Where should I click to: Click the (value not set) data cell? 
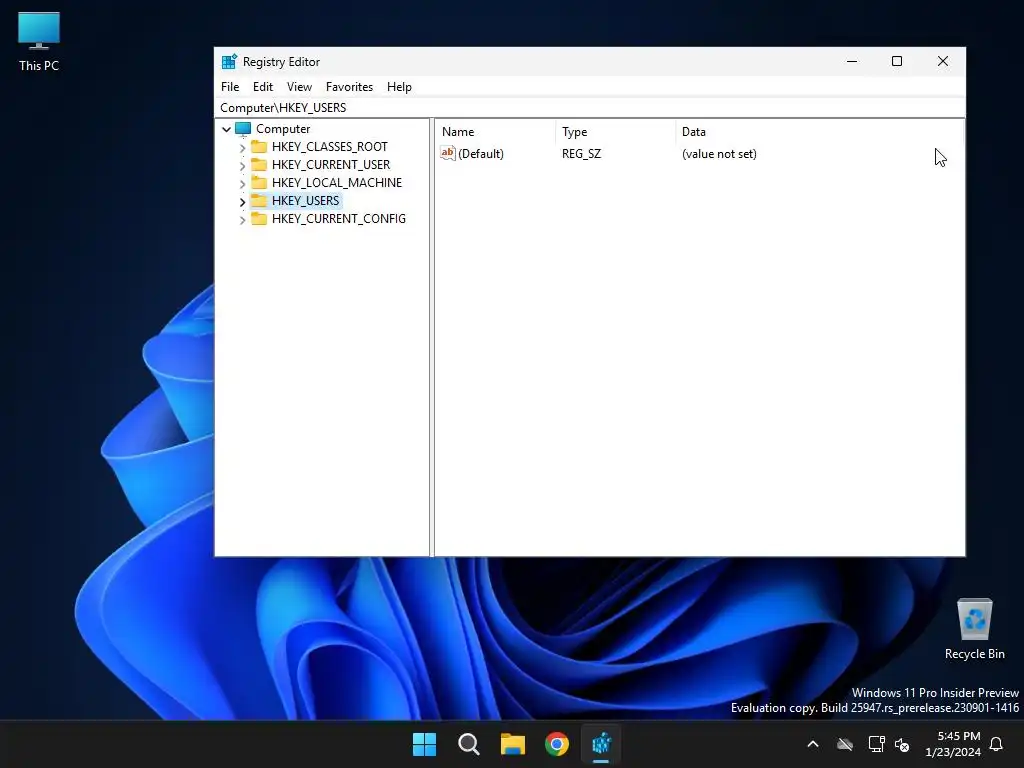click(x=719, y=154)
